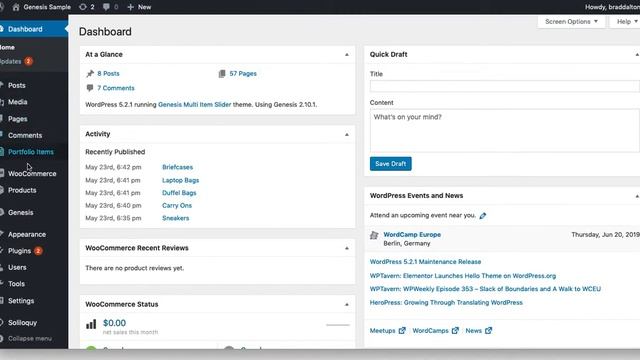Screen dimensions: 640x360
Task: Open HeroPress Growing Through Translating WordPress link
Action: (446, 302)
